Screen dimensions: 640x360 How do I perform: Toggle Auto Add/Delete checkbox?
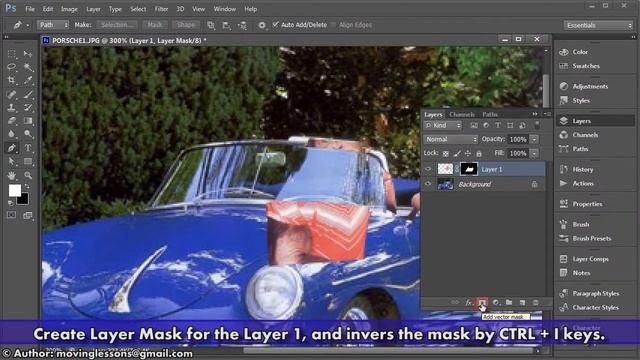click(275, 25)
